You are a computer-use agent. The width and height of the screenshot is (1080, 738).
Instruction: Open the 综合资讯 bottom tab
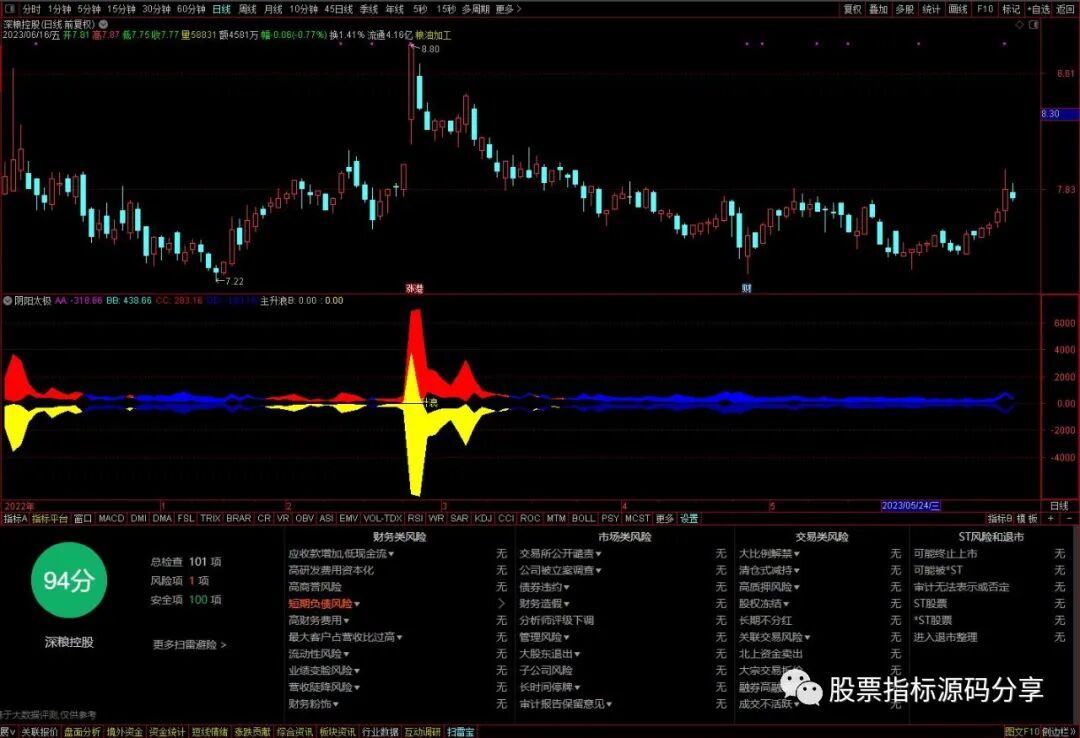(295, 732)
